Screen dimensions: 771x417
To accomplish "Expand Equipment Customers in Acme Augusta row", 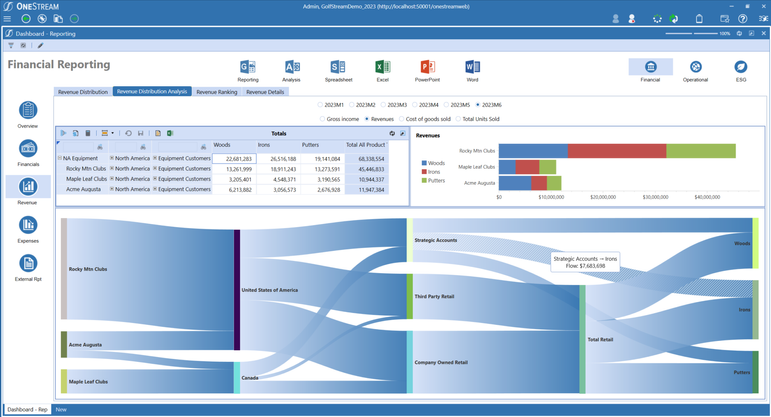I will pos(154,189).
